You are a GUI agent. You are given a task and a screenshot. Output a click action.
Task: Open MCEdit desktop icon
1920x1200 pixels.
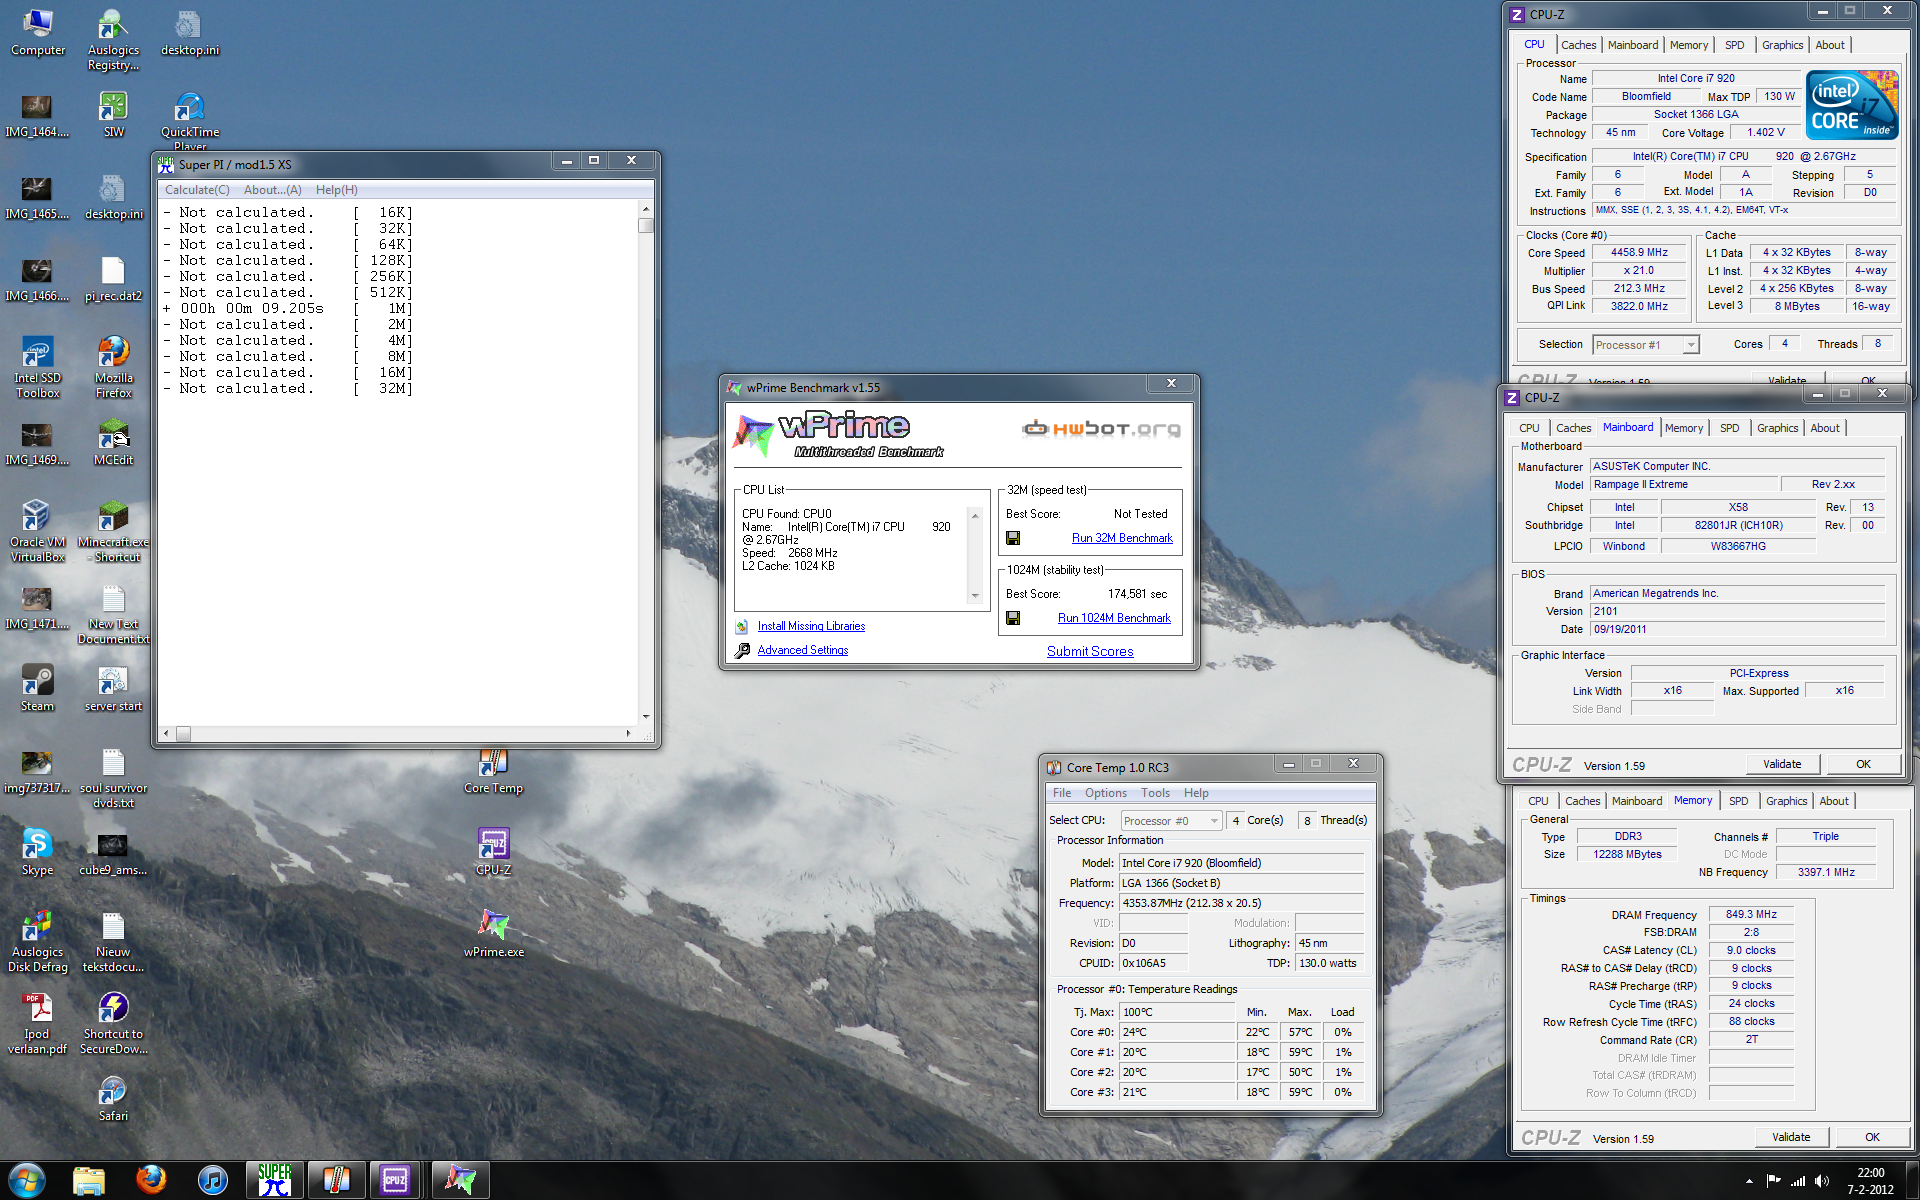pyautogui.click(x=113, y=442)
